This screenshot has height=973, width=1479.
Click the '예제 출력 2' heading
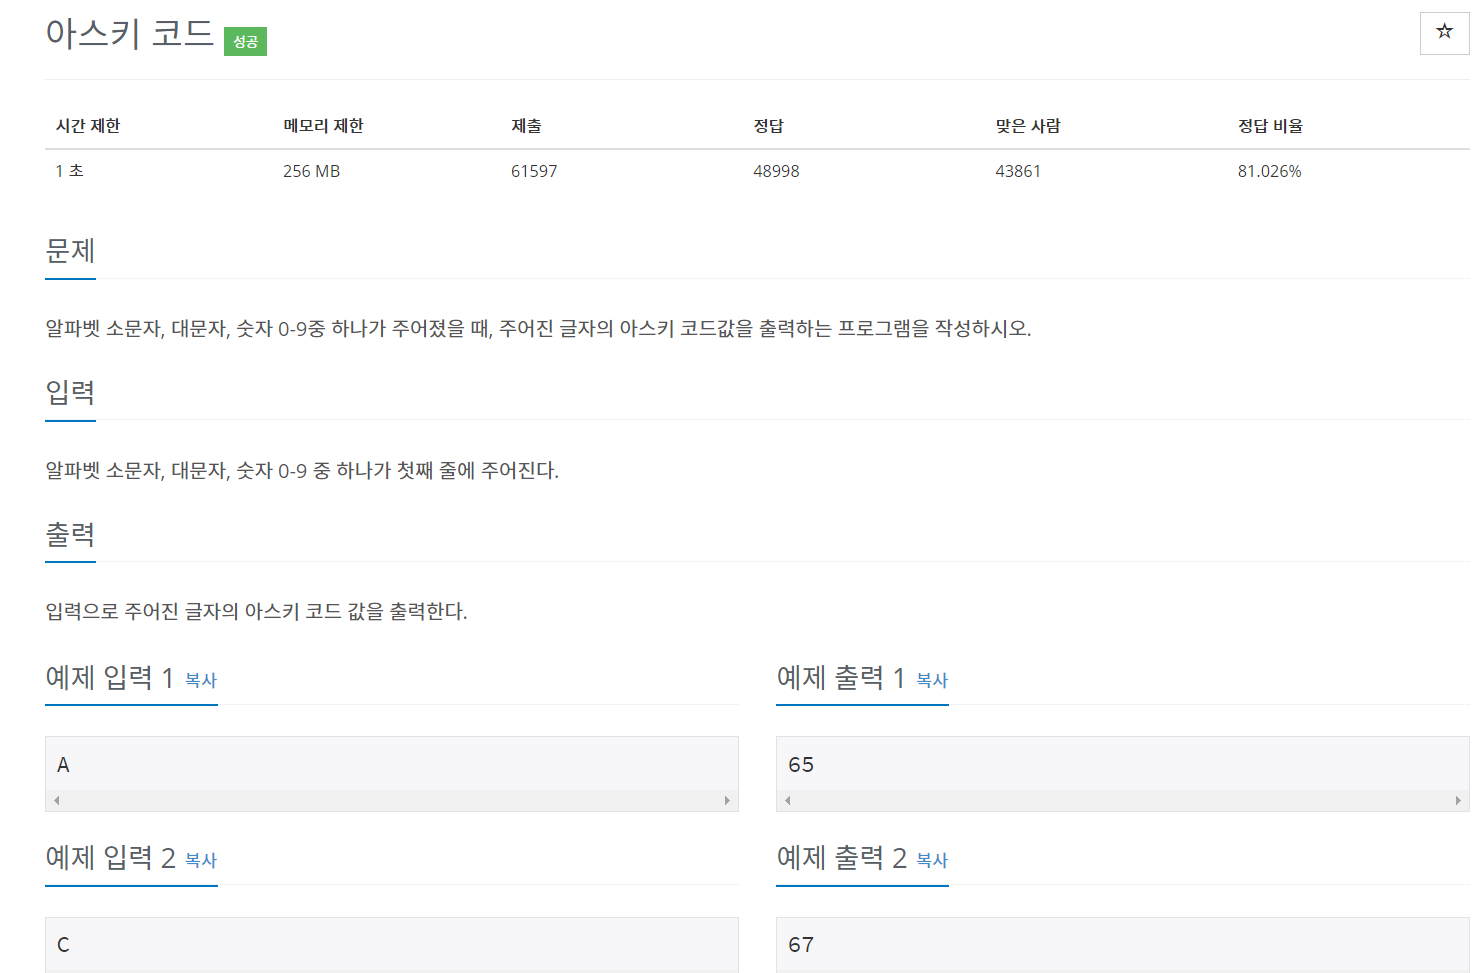coord(841,858)
